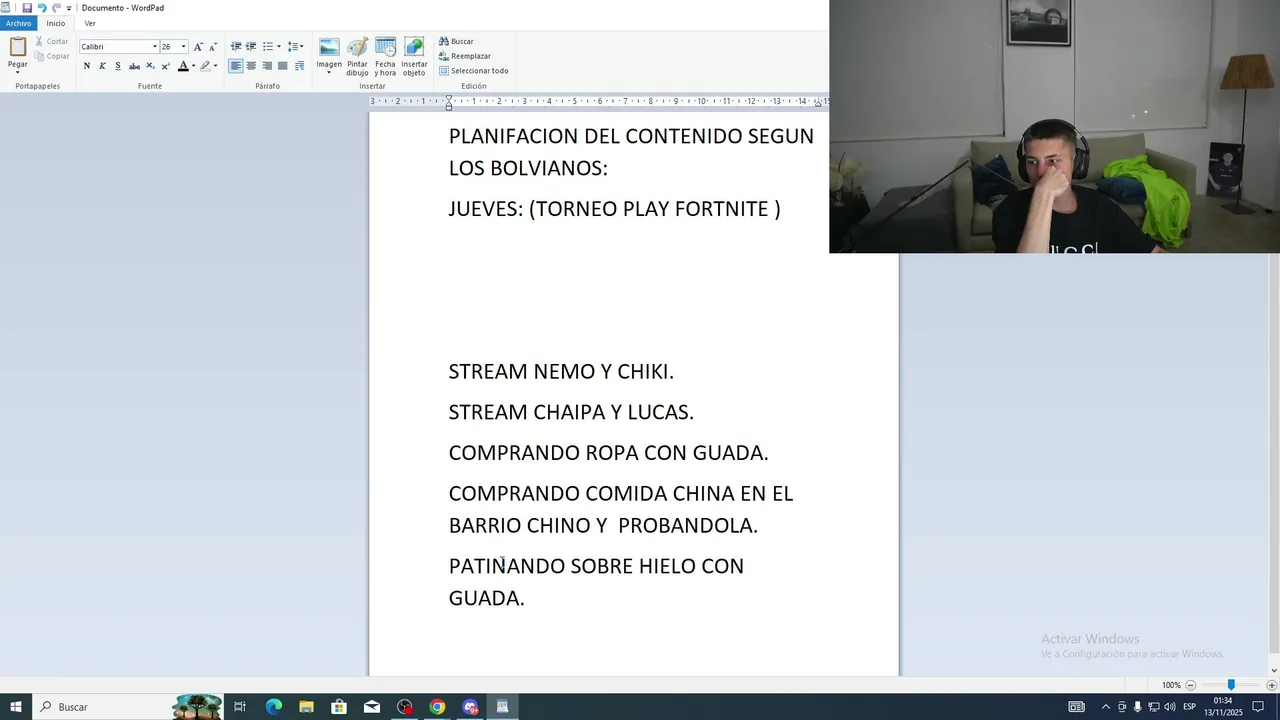Open the Customize Quick Access Toolbar arrow

click(x=69, y=8)
